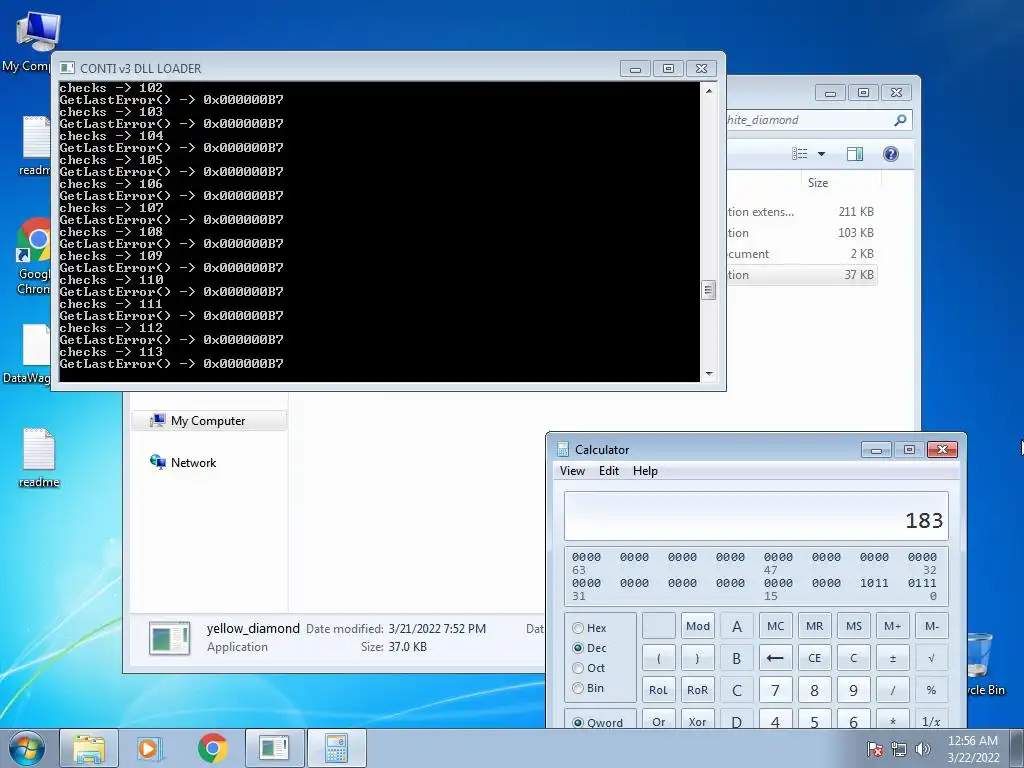Click the MS memory store button
1024x768 pixels.
tap(854, 626)
